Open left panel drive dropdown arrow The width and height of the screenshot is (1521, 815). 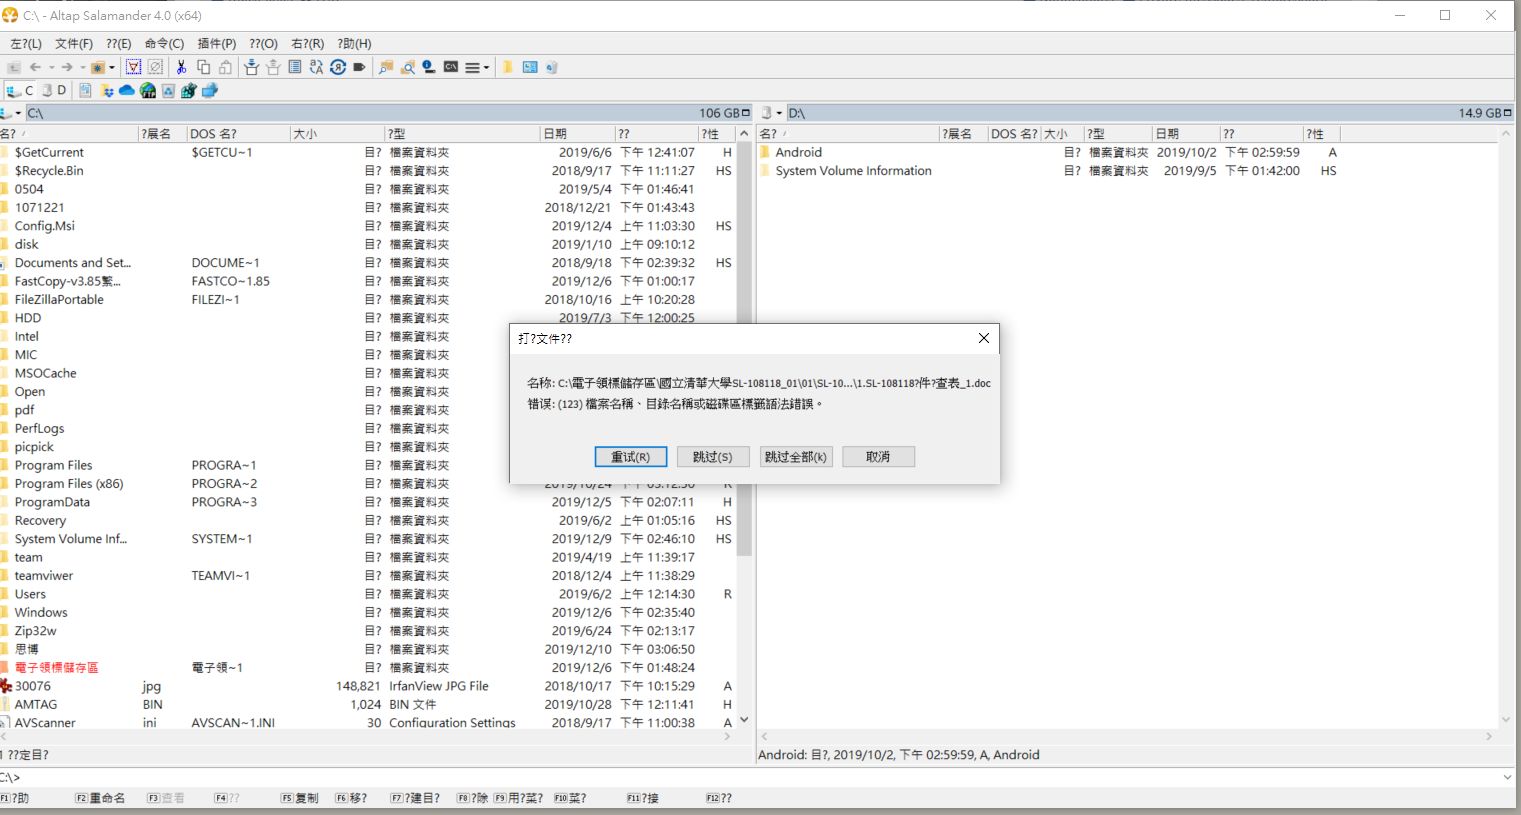click(18, 113)
